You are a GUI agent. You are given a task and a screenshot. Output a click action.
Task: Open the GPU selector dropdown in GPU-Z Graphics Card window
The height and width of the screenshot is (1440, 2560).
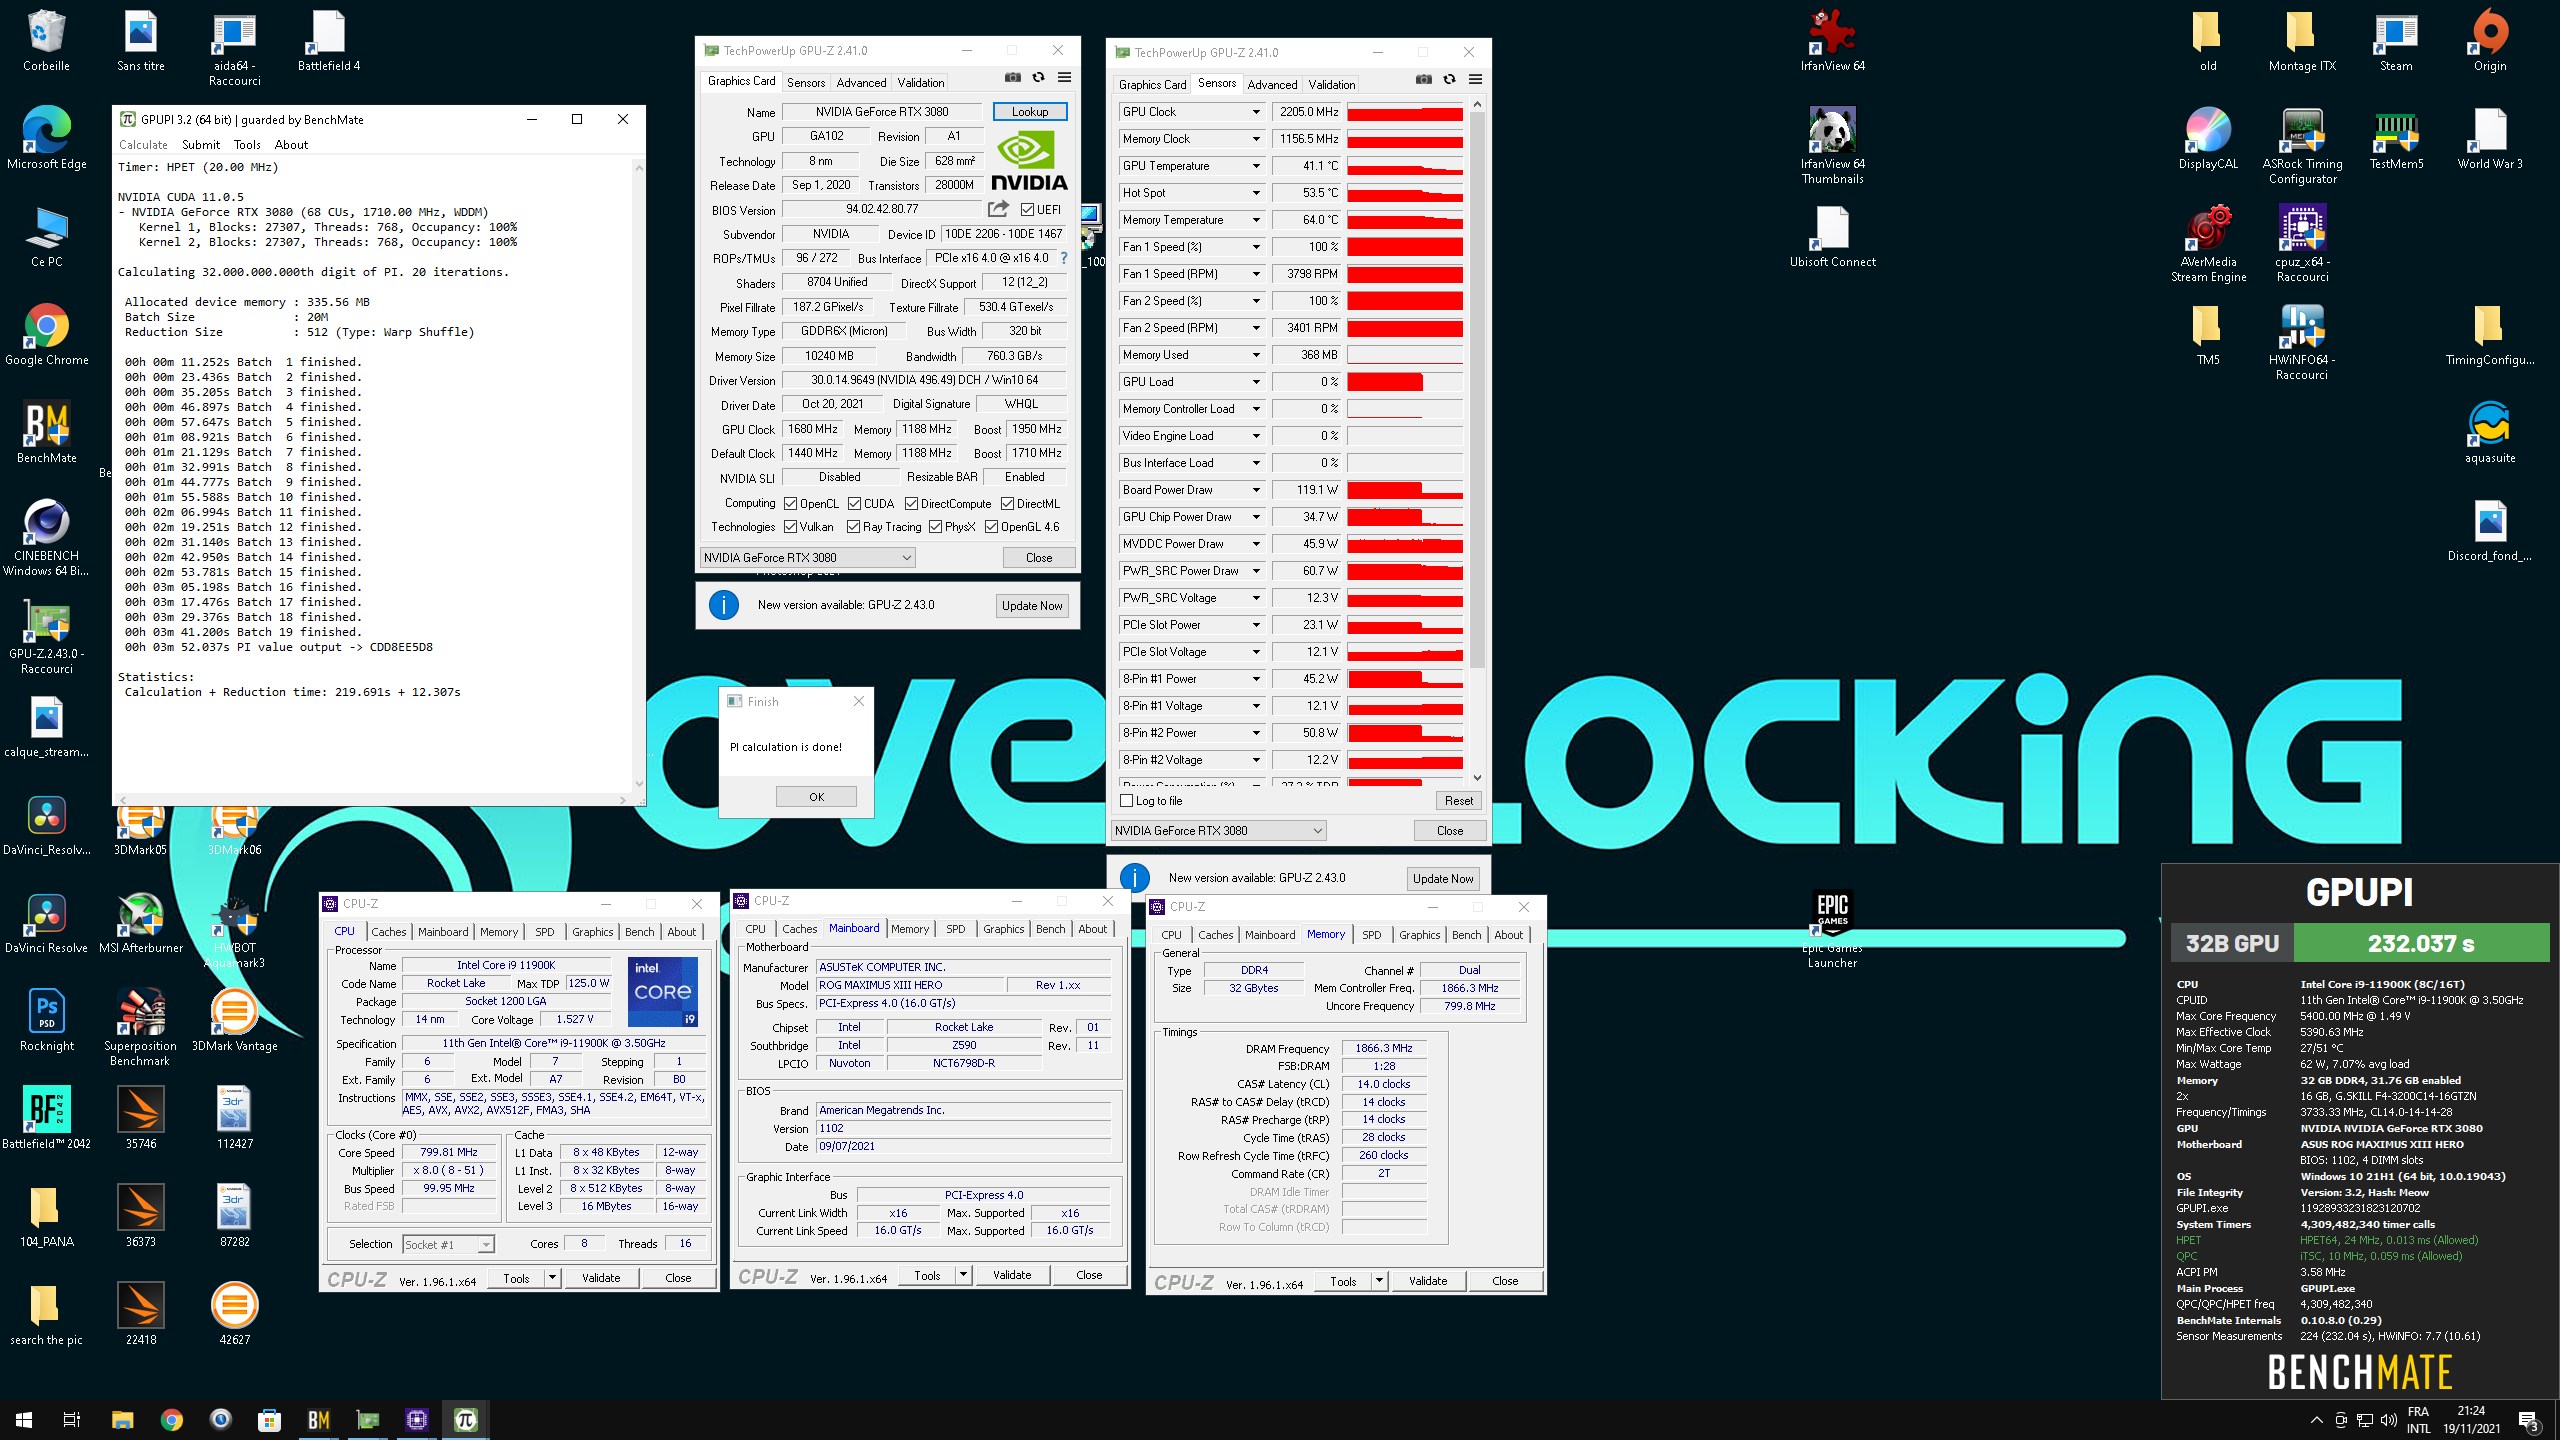807,558
